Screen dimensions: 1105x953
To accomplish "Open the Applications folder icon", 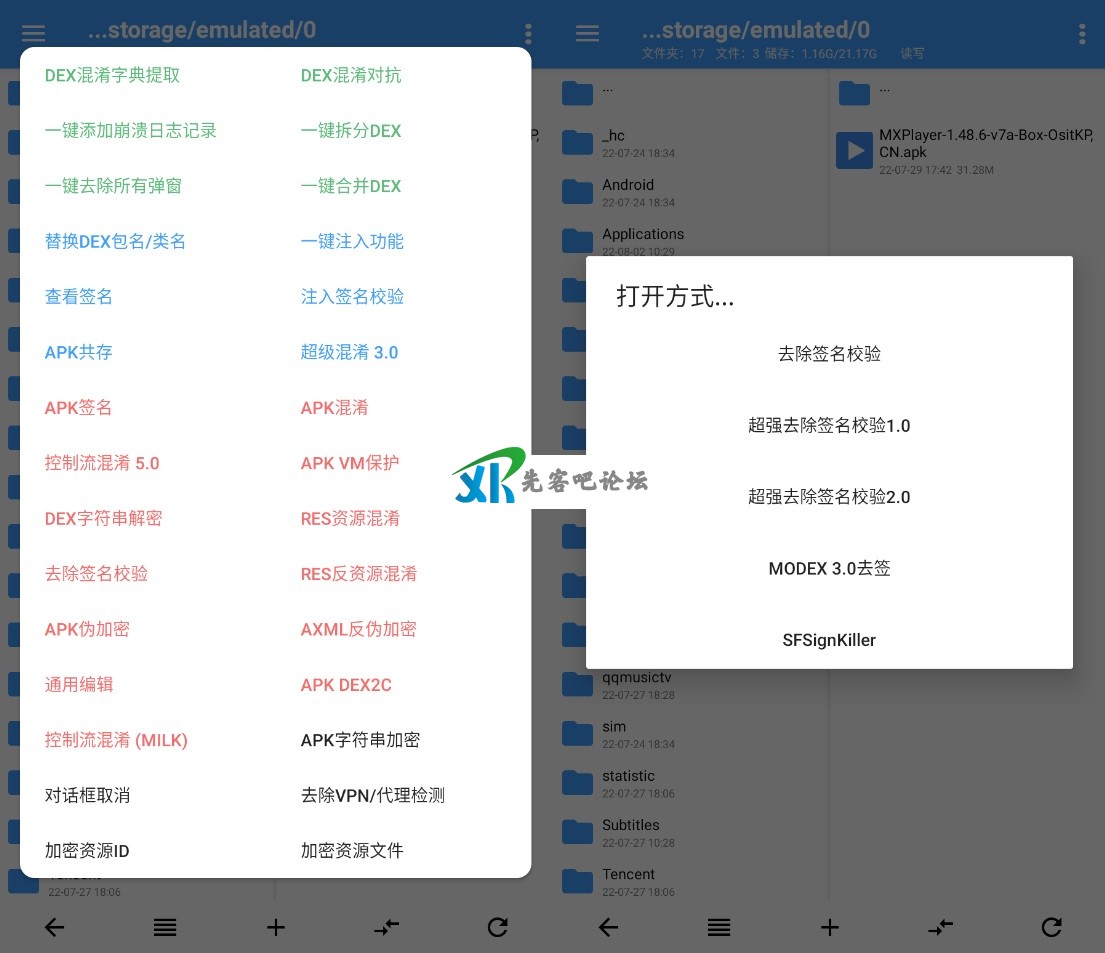I will (x=577, y=241).
